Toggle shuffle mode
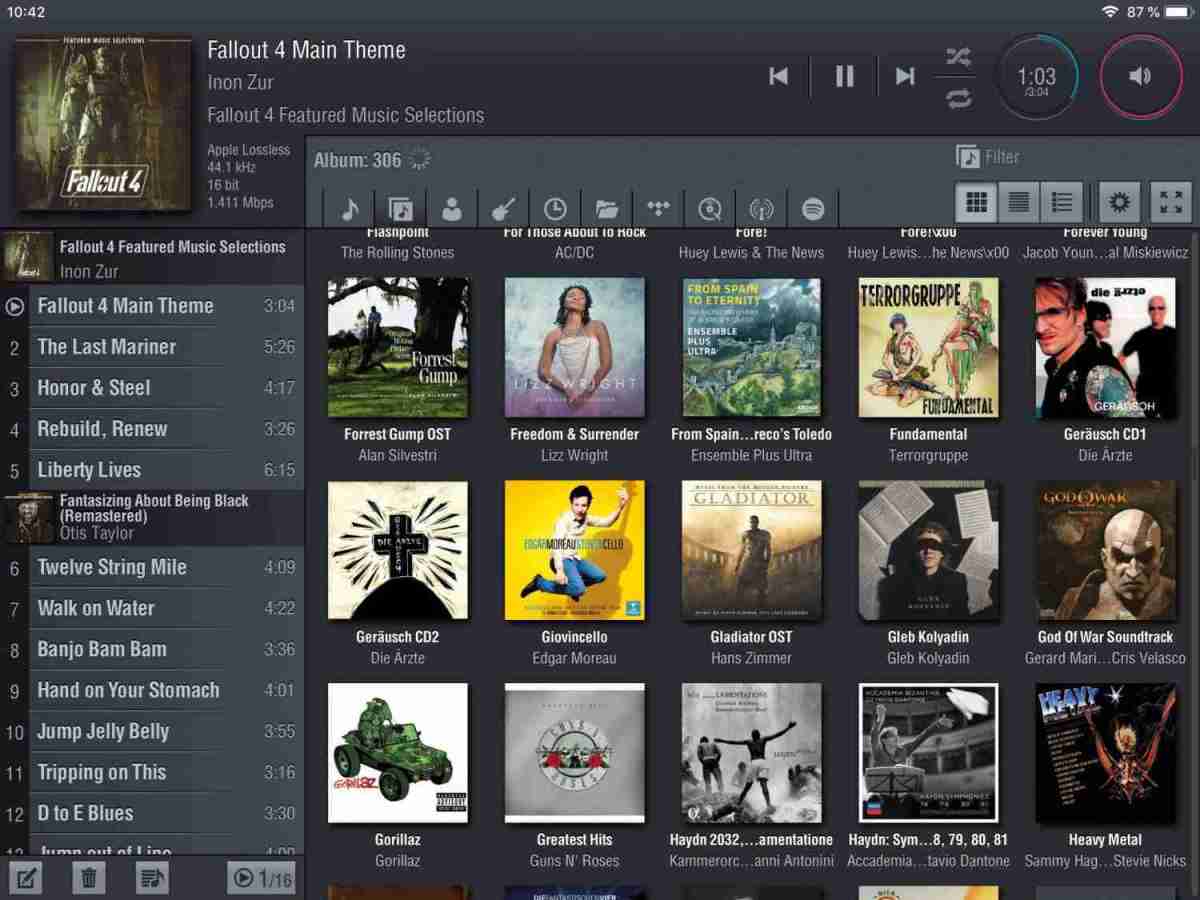The height and width of the screenshot is (900, 1200). point(958,57)
